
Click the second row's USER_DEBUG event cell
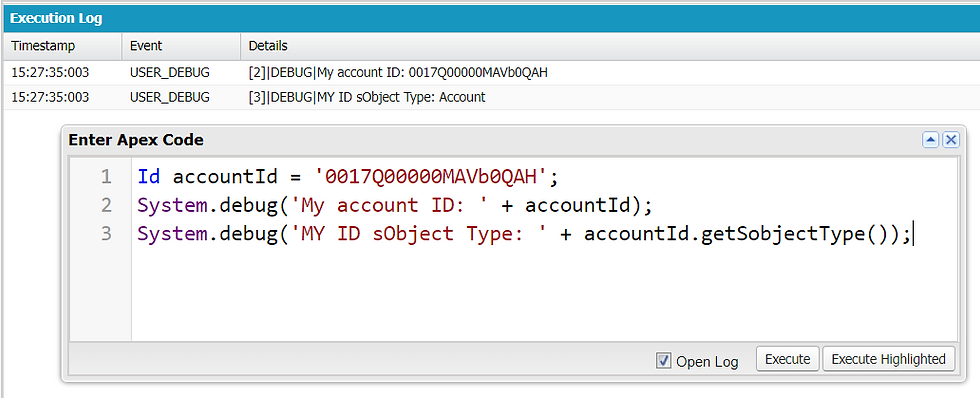pyautogui.click(x=169, y=97)
